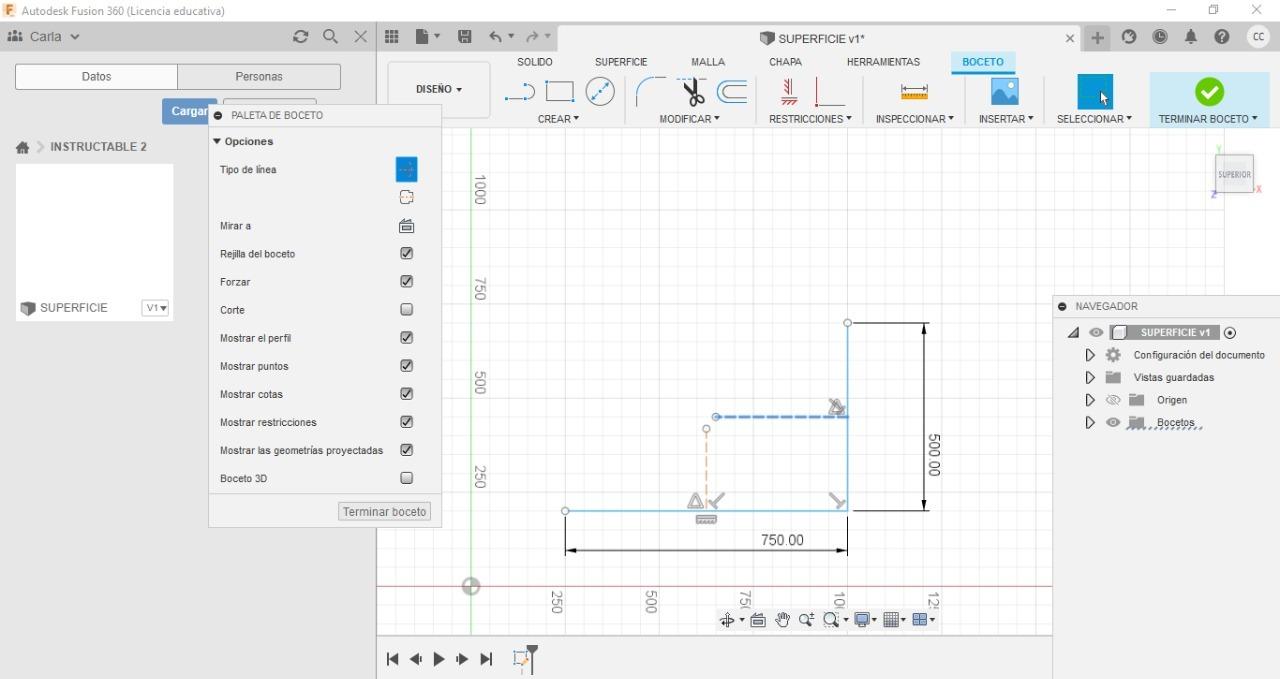
Task: Select the Circle sketch tool
Action: (600, 92)
